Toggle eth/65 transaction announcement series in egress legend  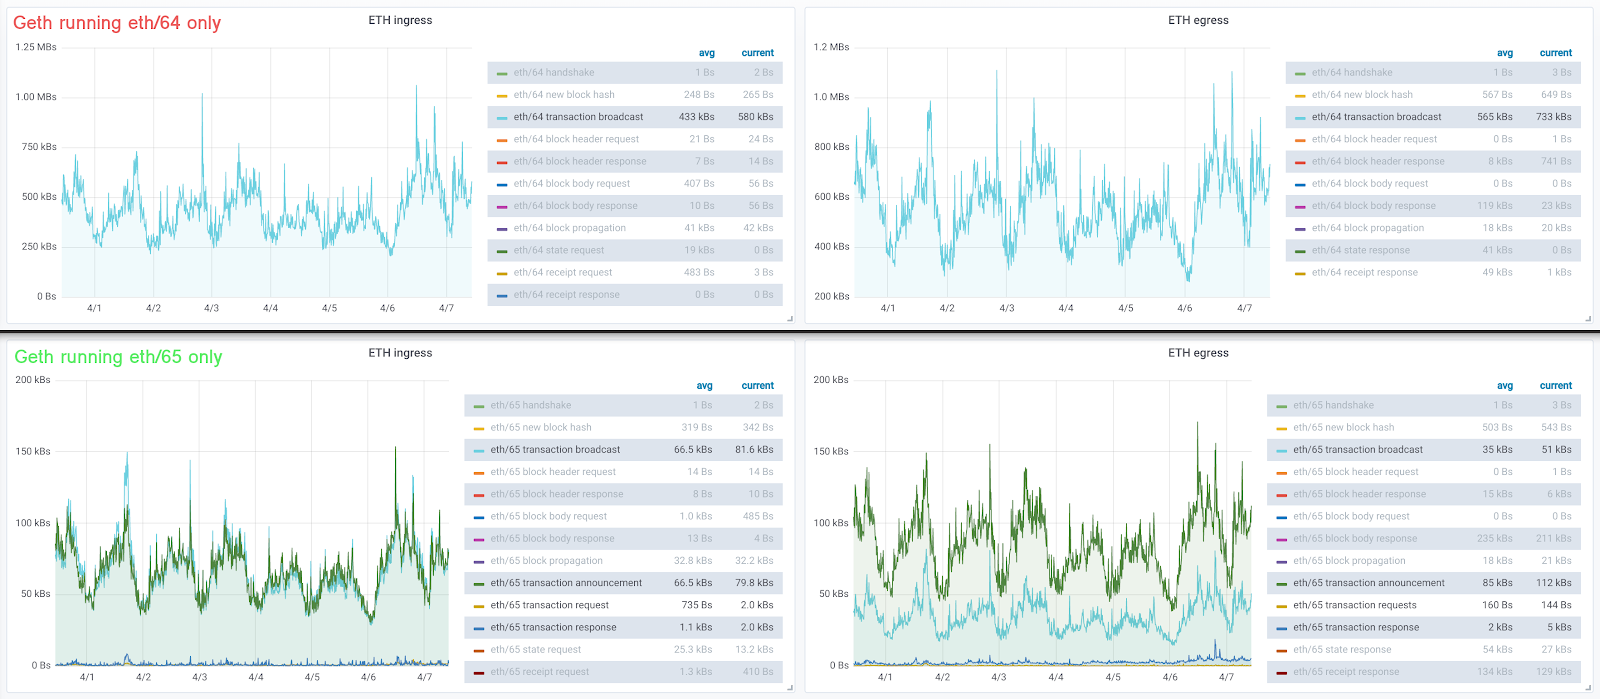tap(1368, 583)
